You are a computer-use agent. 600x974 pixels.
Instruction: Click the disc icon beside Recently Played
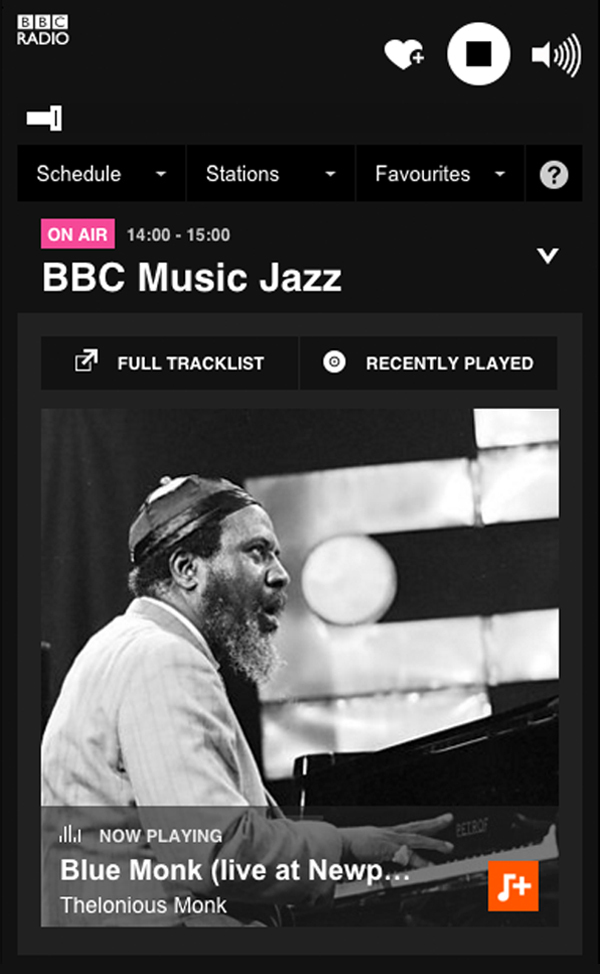[x=334, y=362]
